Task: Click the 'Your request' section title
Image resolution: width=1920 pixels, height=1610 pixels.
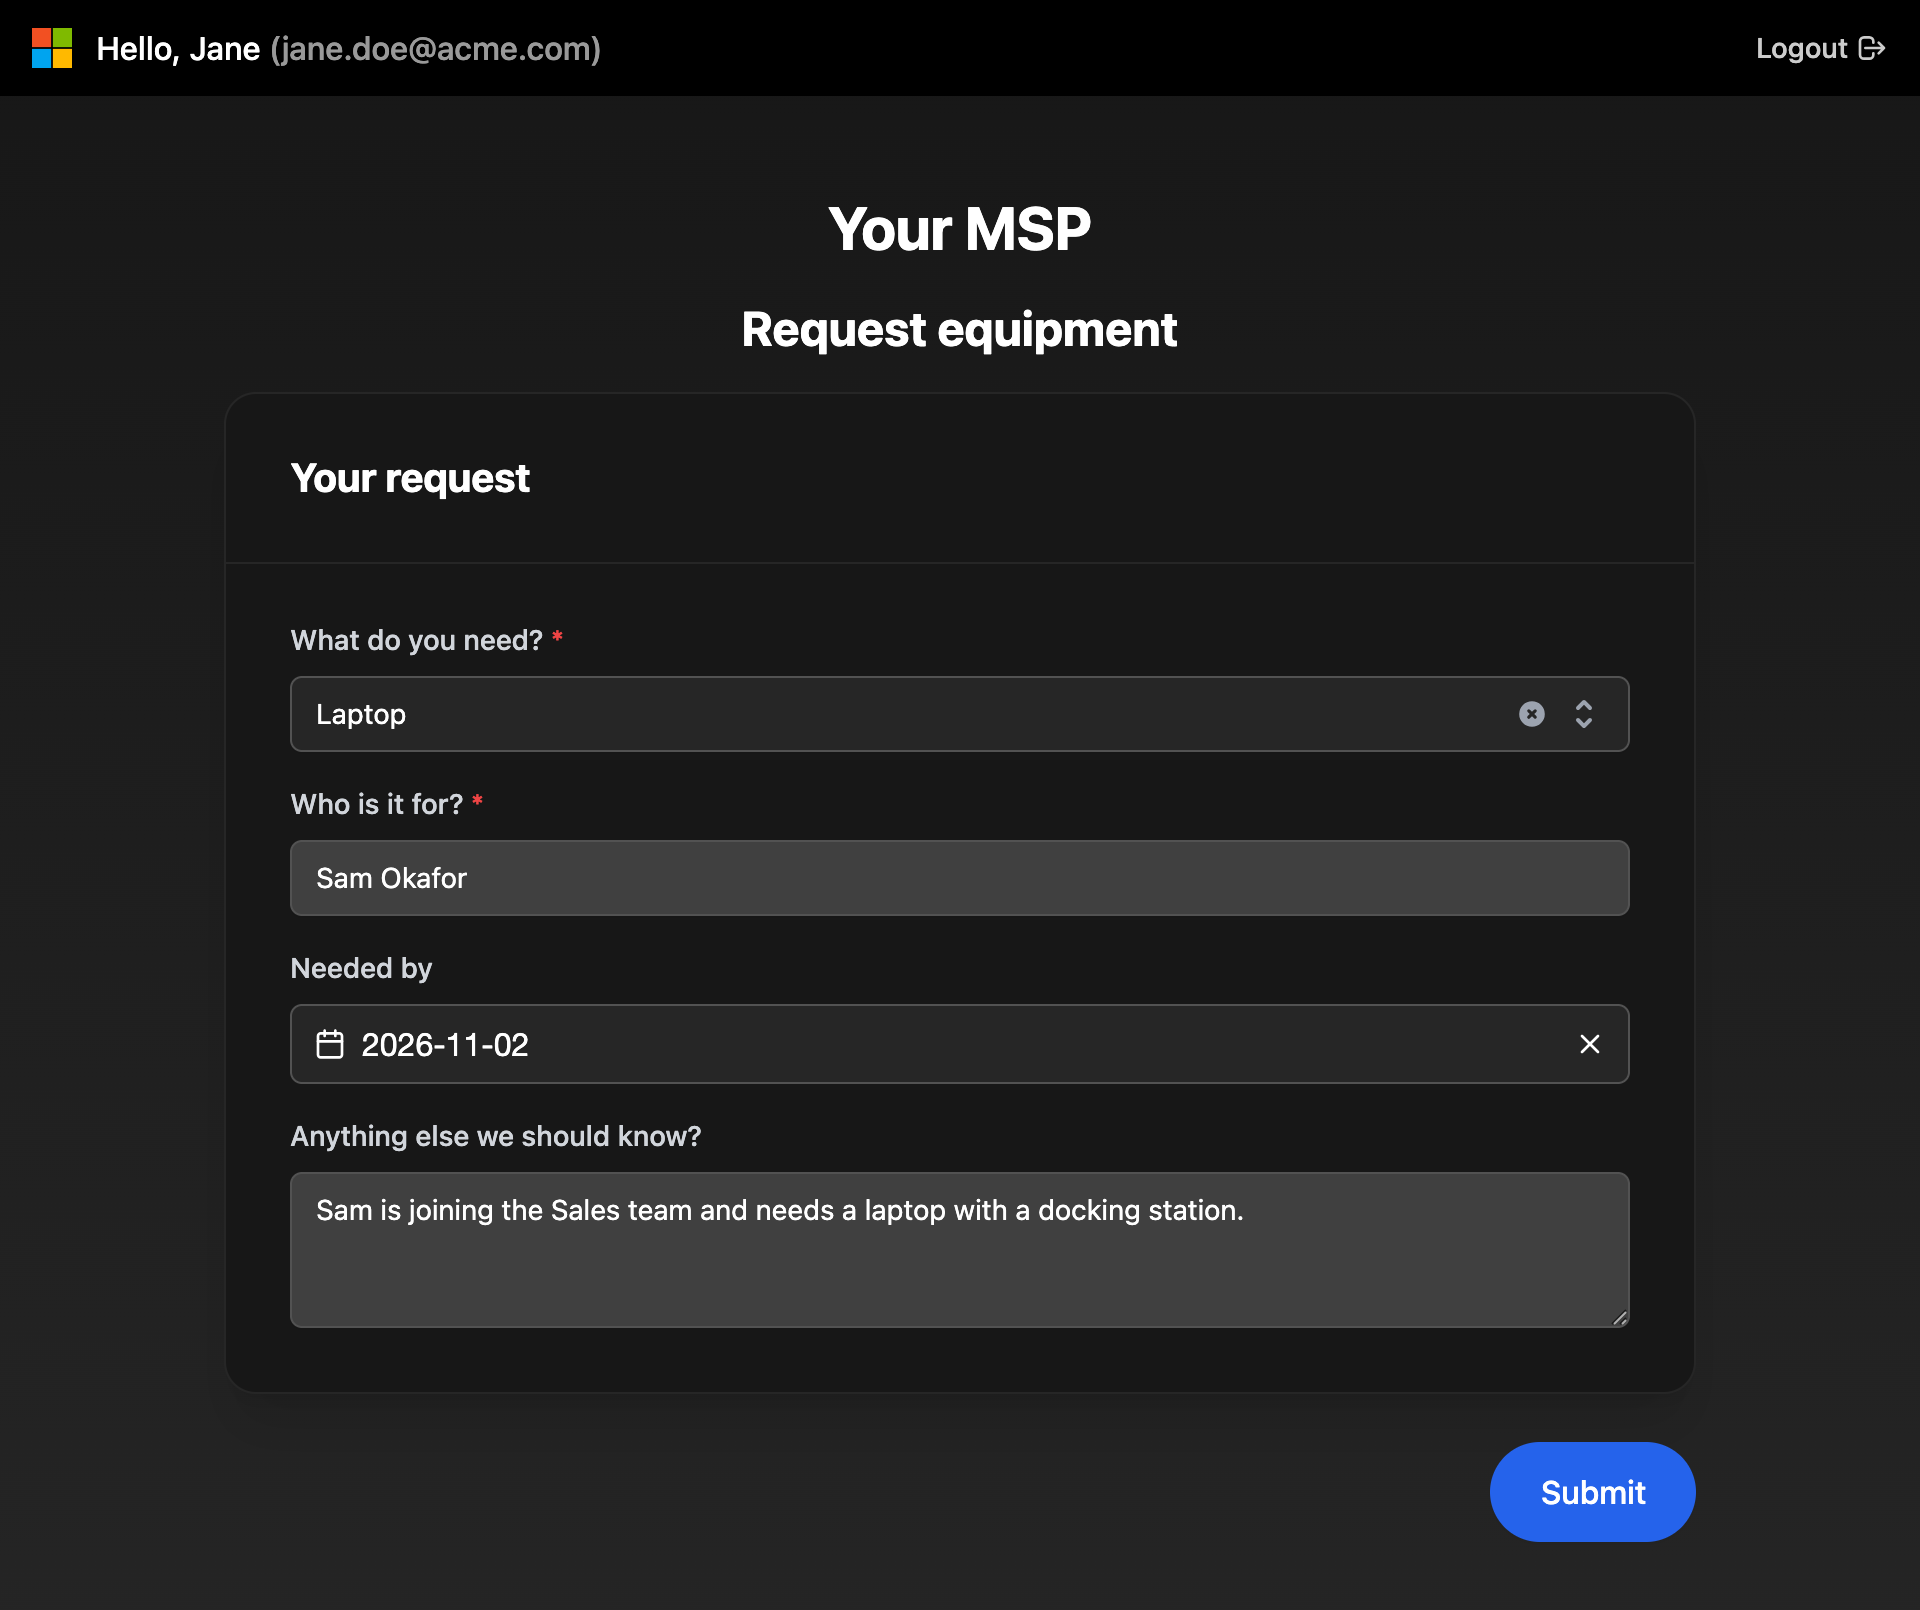Action: [x=410, y=478]
